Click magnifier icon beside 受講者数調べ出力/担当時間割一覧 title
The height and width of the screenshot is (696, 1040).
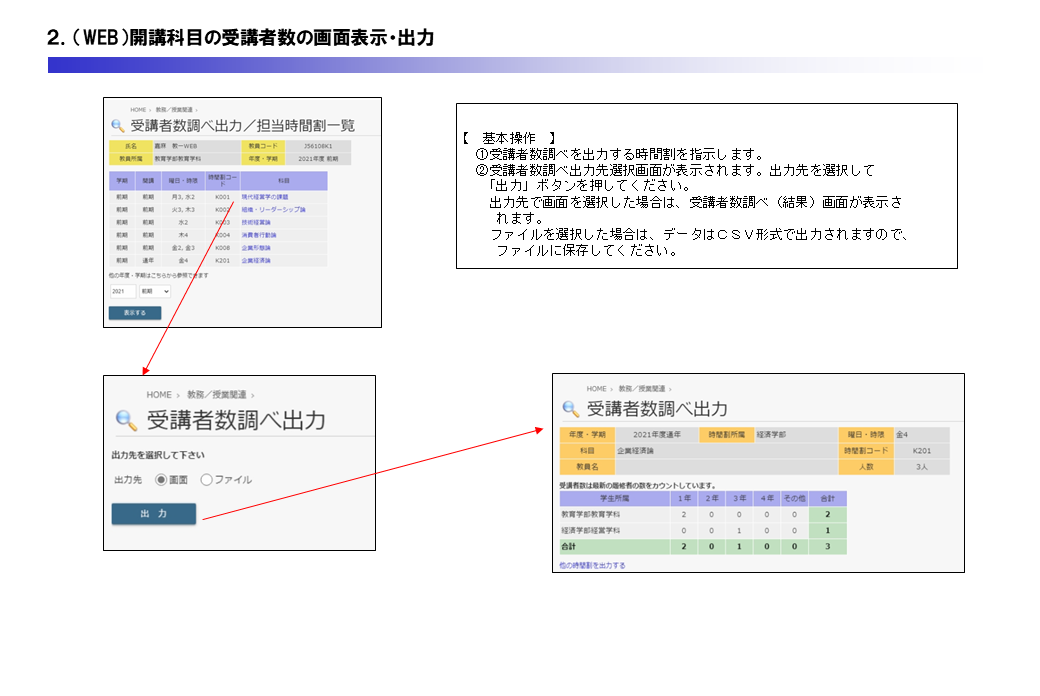(117, 125)
